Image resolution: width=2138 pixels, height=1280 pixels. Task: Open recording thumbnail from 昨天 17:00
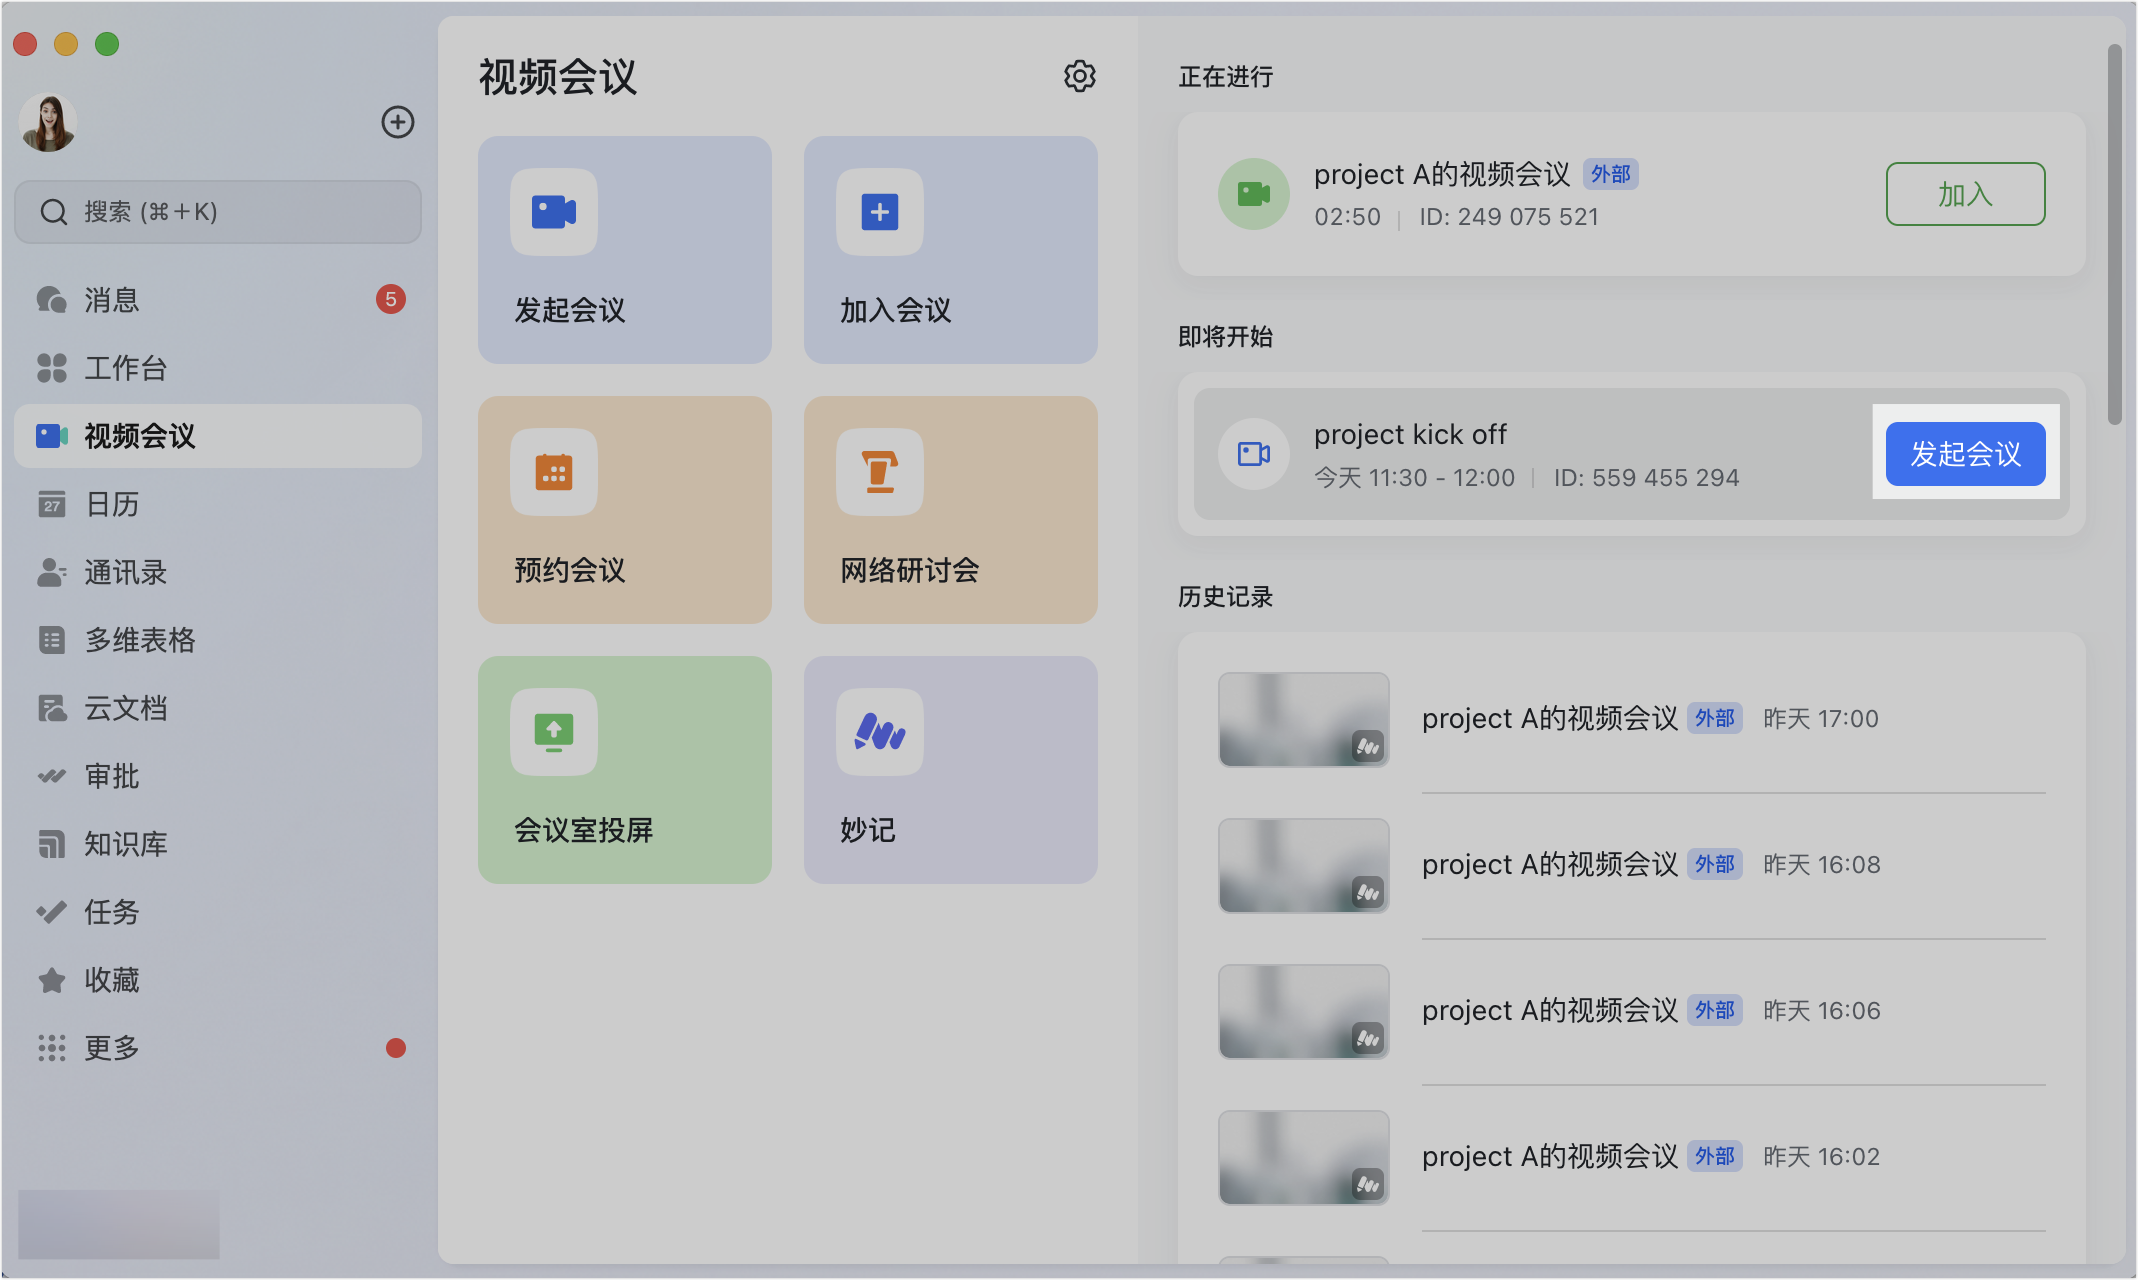(x=1304, y=720)
